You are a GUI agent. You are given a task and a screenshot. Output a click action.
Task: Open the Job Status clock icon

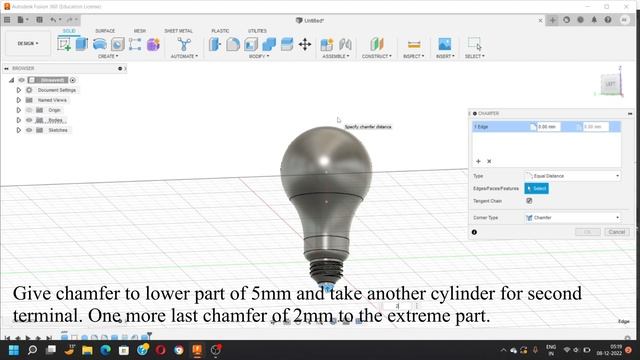pyautogui.click(x=580, y=20)
